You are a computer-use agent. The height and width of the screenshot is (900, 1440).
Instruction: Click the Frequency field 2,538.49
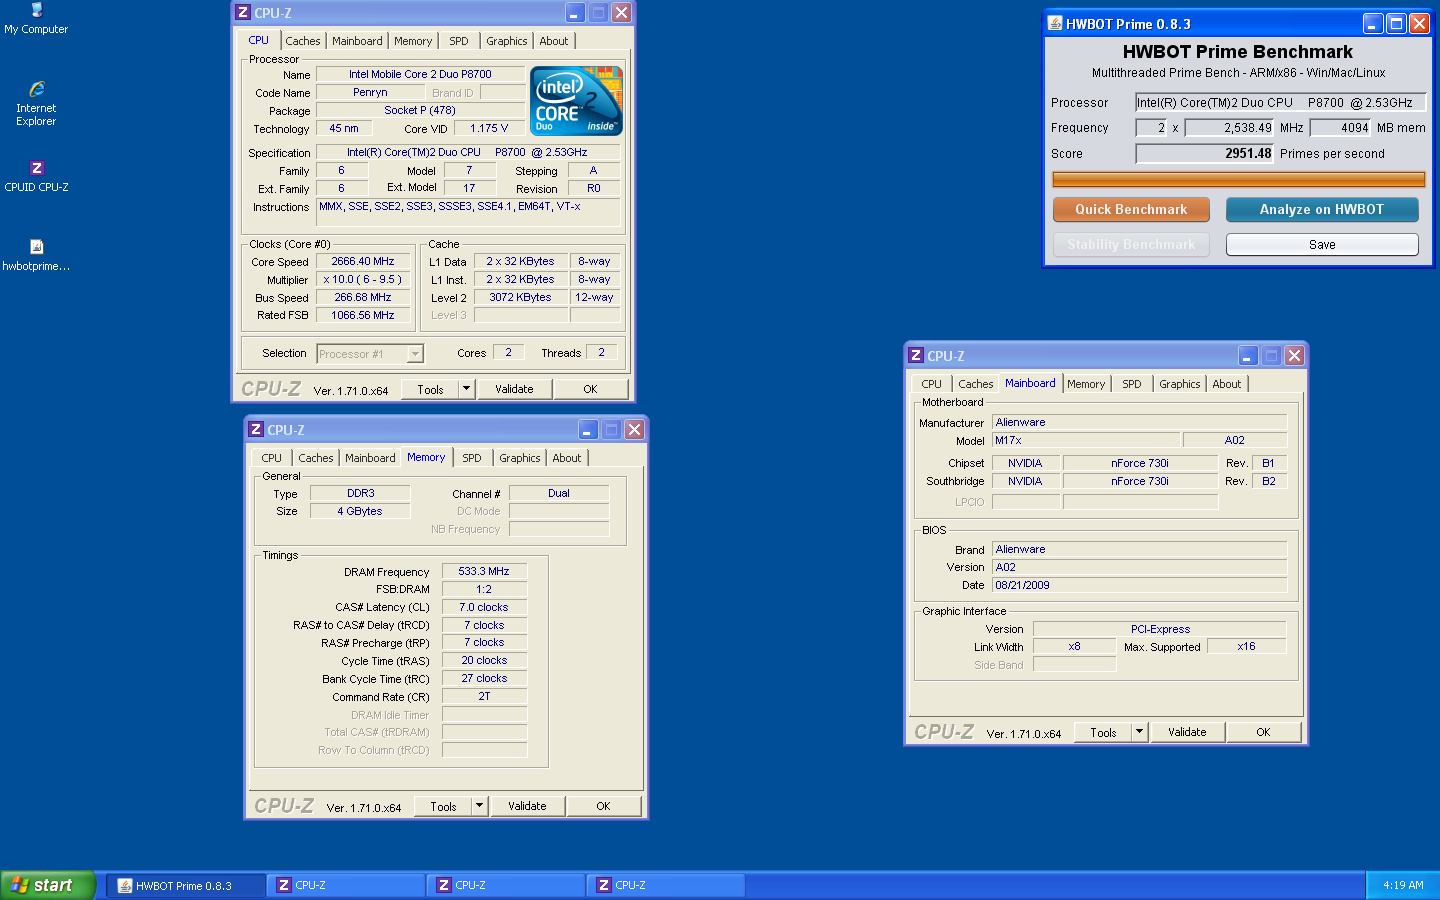pos(1230,127)
